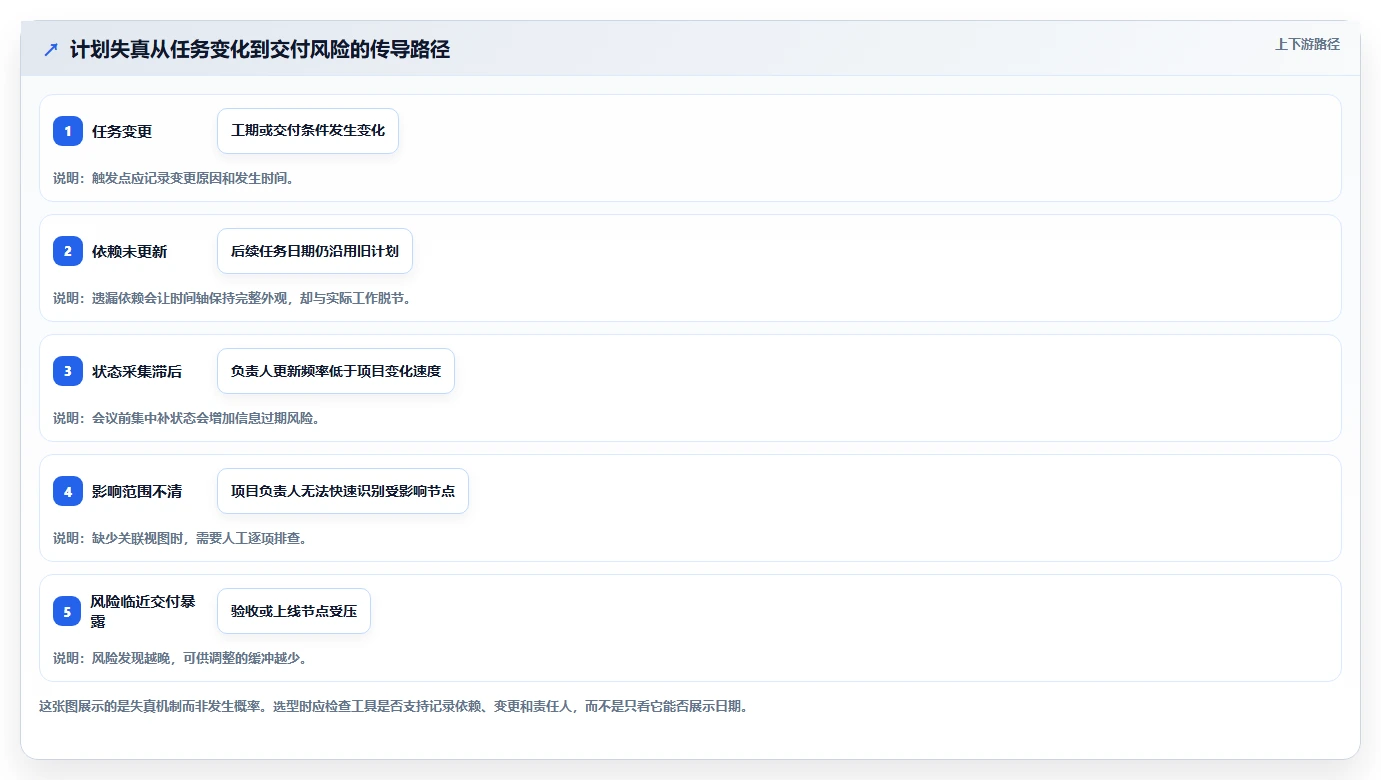Click step number 5 badge
The image size is (1381, 780).
(68, 611)
